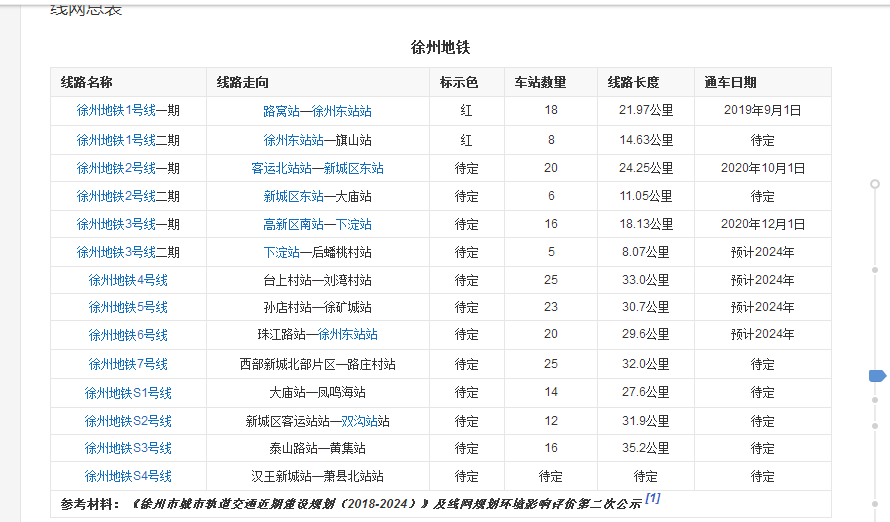Click the 客运北站站 link
Screen dimensions: 890x522
click(x=282, y=169)
